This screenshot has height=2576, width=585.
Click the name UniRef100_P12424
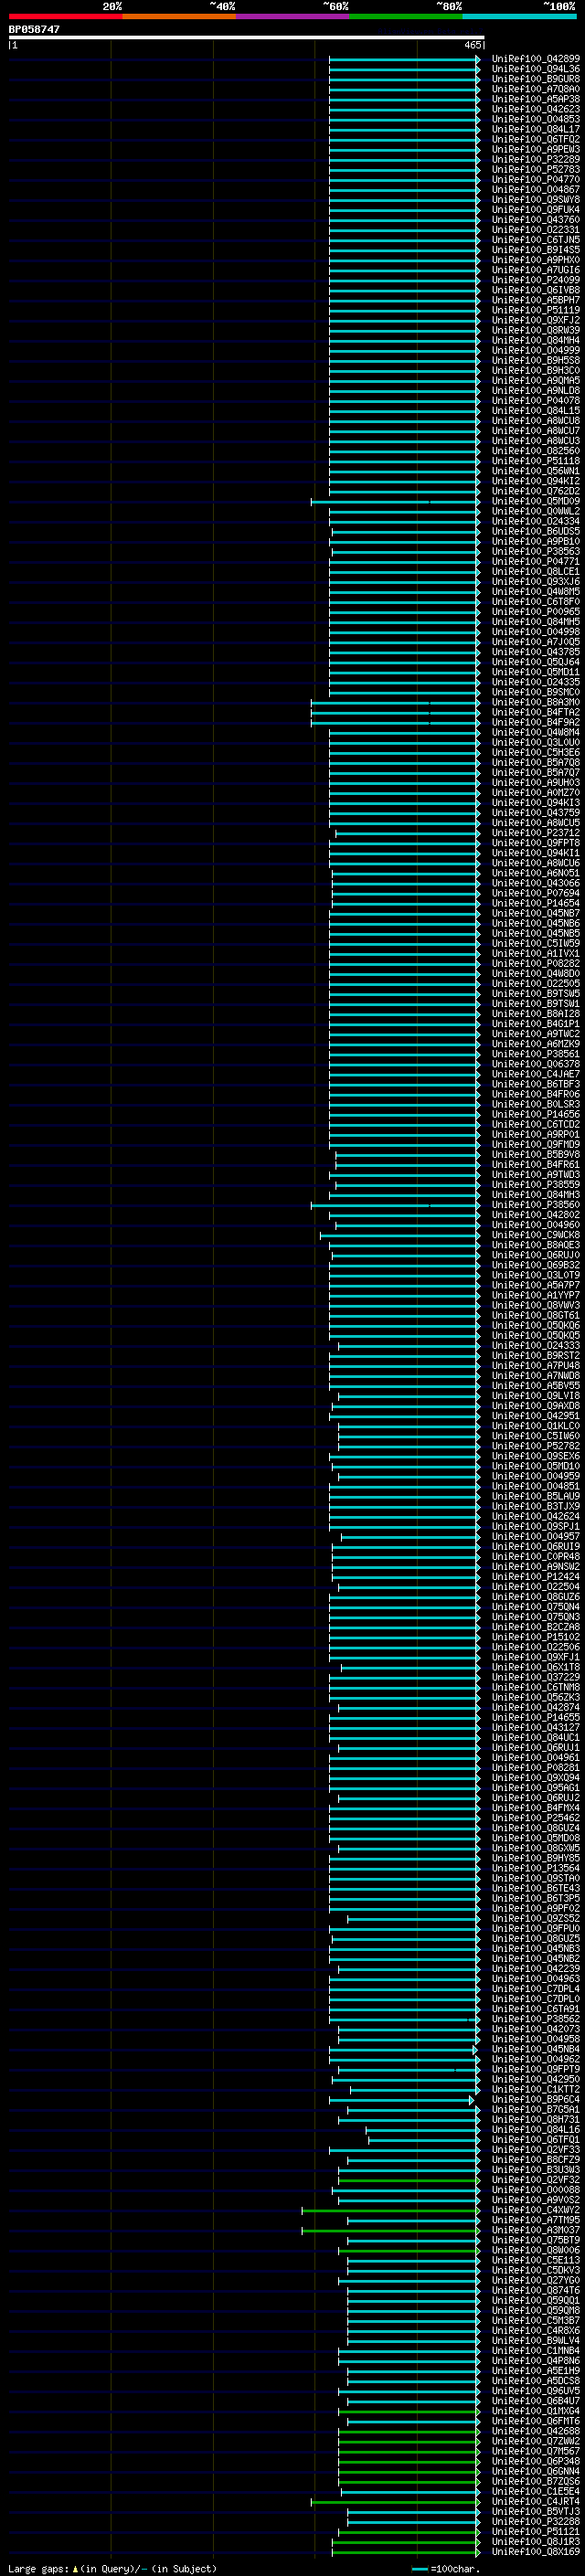tap(535, 1576)
